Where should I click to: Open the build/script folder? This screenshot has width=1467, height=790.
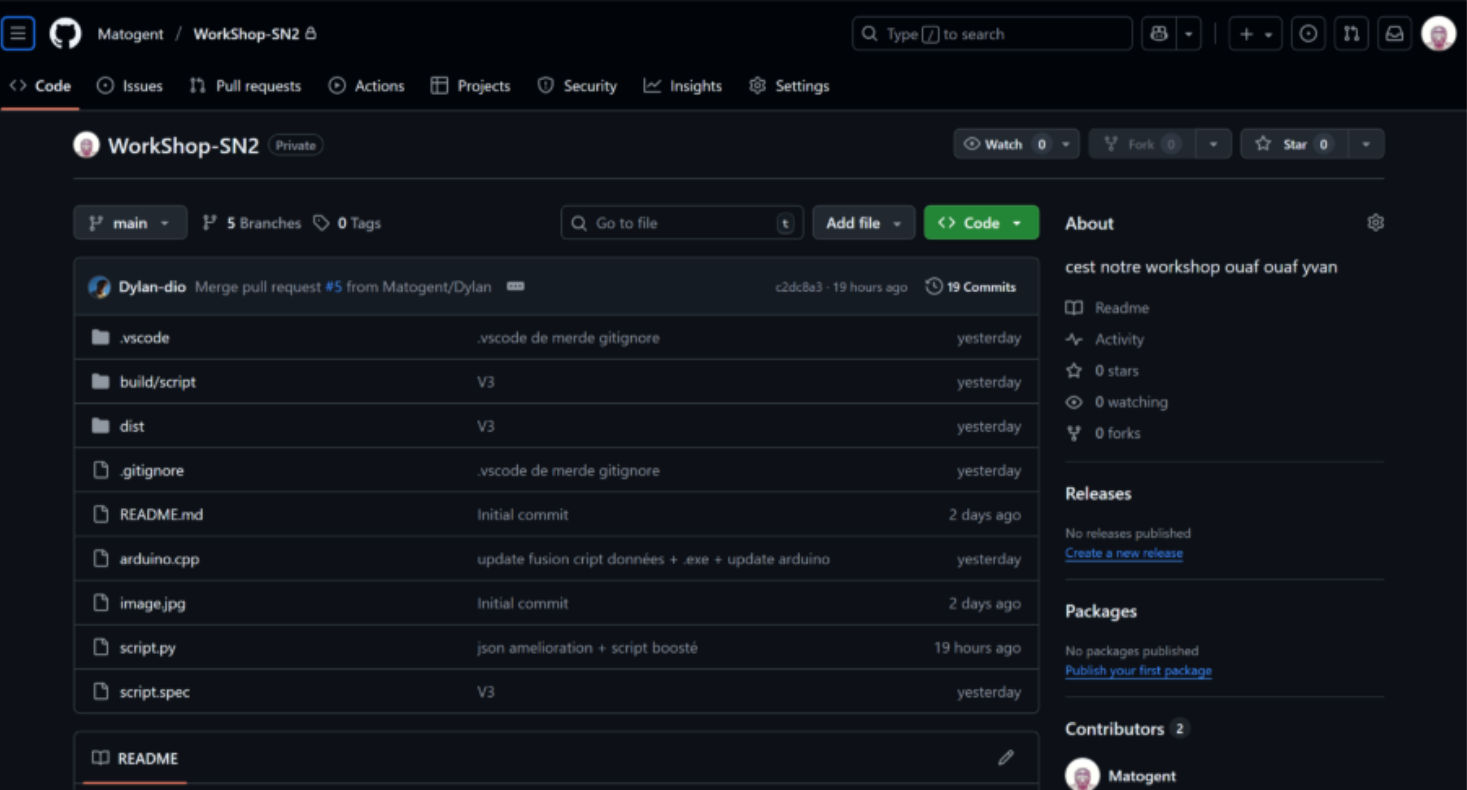coord(158,382)
